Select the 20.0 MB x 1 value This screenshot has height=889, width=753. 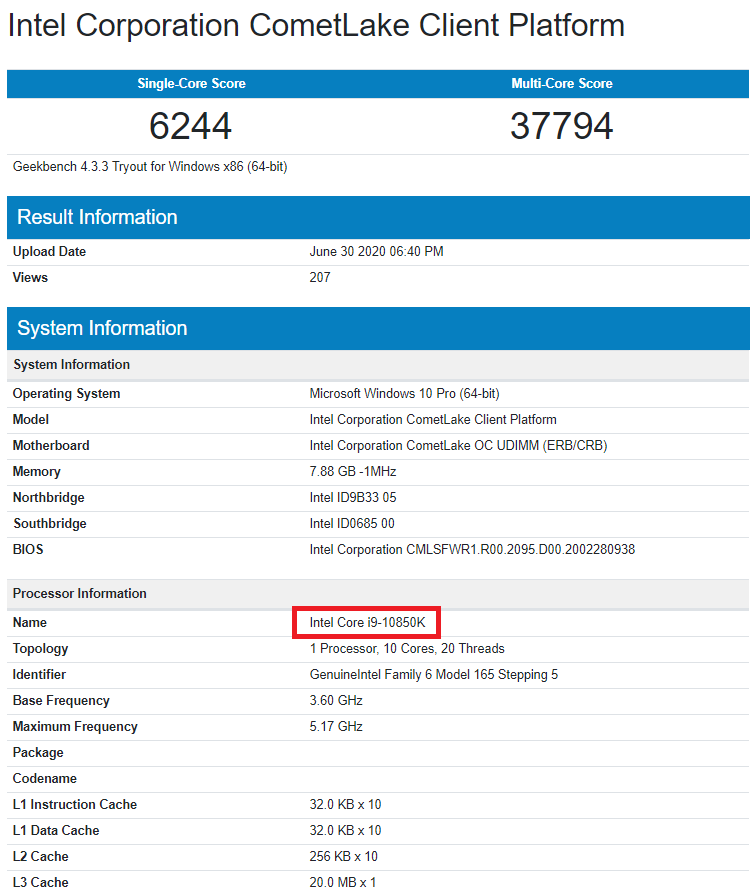click(342, 882)
